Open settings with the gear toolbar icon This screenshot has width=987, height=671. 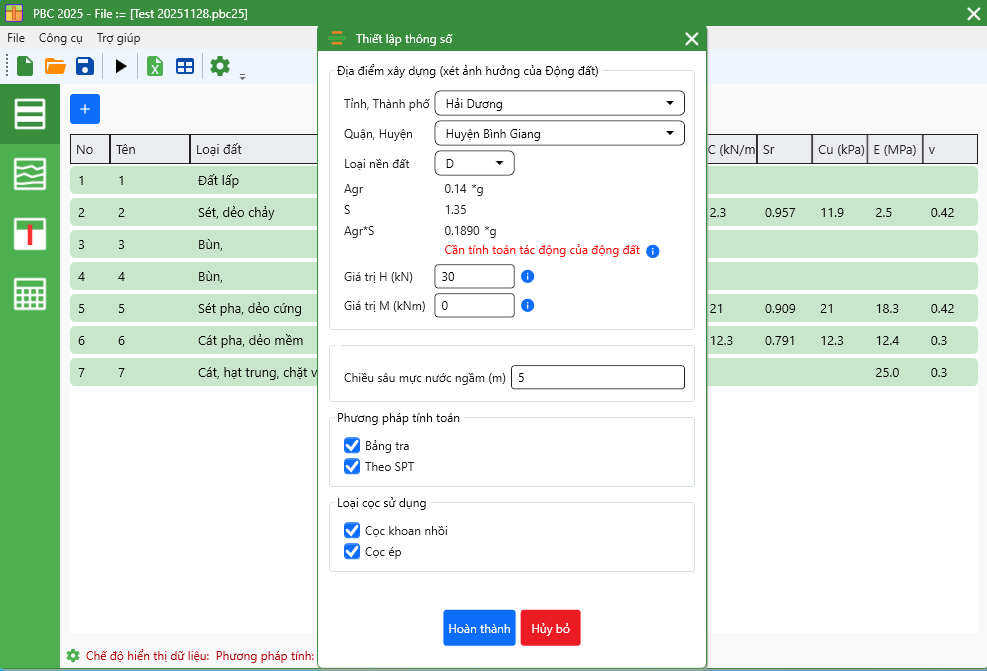tap(220, 67)
